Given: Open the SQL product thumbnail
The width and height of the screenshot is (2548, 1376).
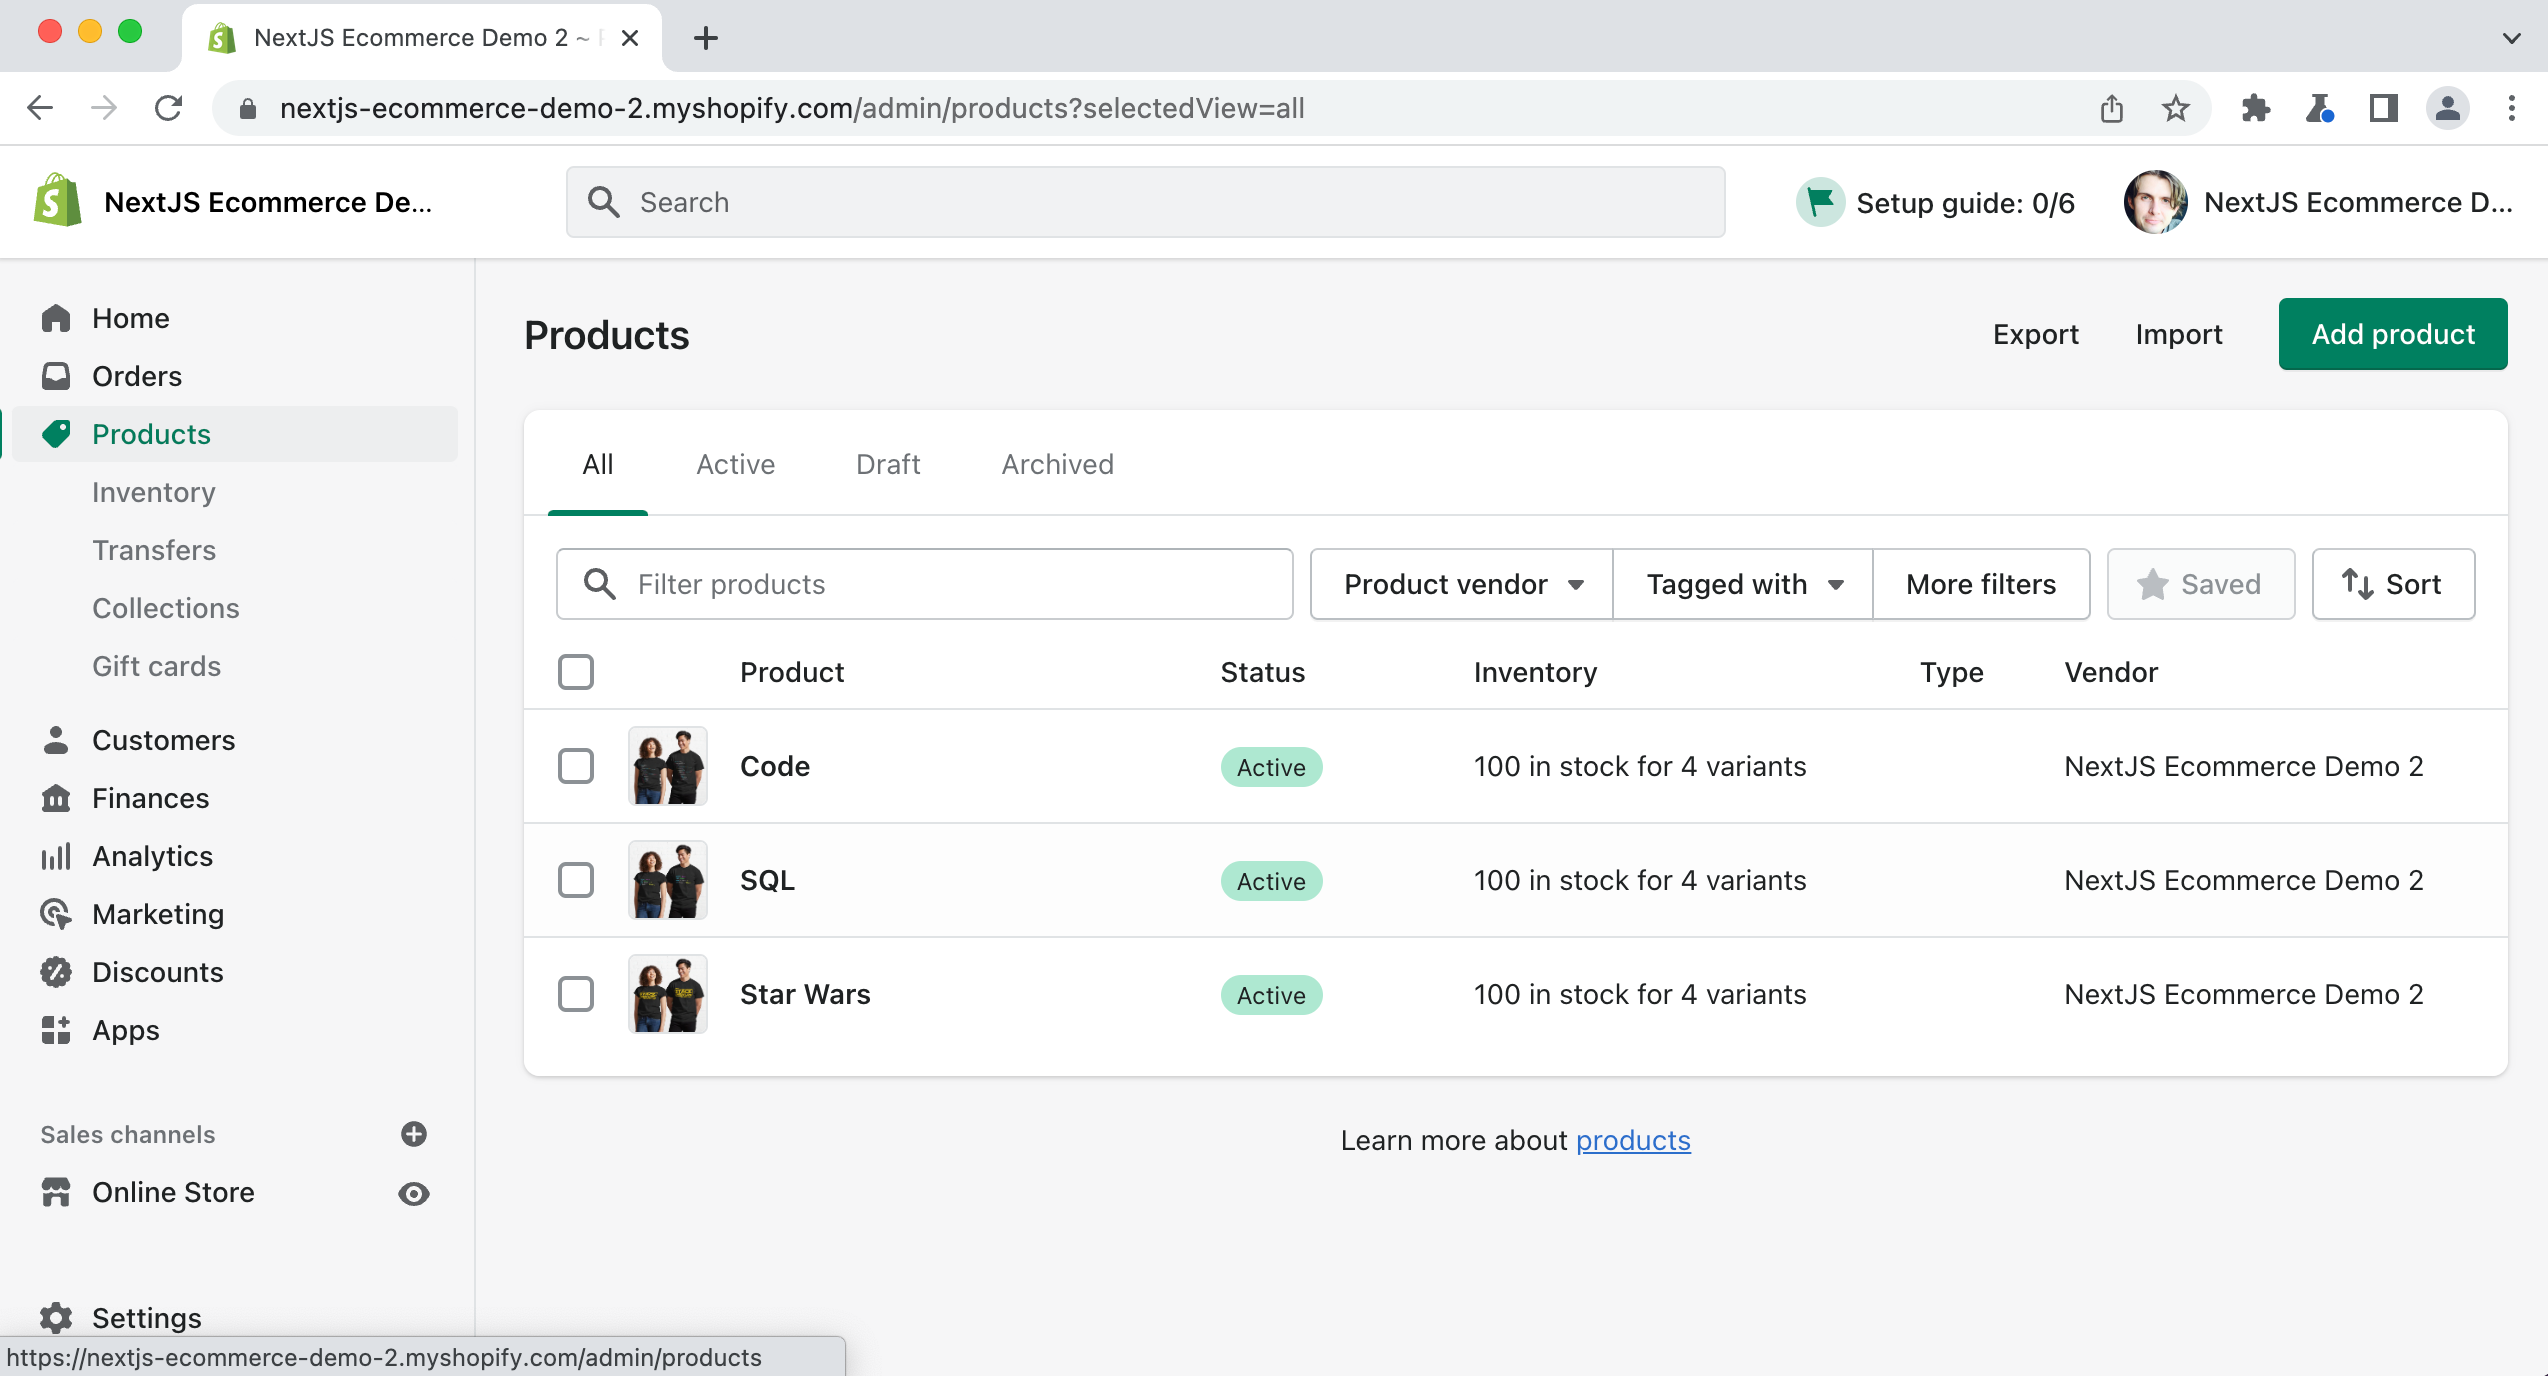Looking at the screenshot, I should point(668,880).
